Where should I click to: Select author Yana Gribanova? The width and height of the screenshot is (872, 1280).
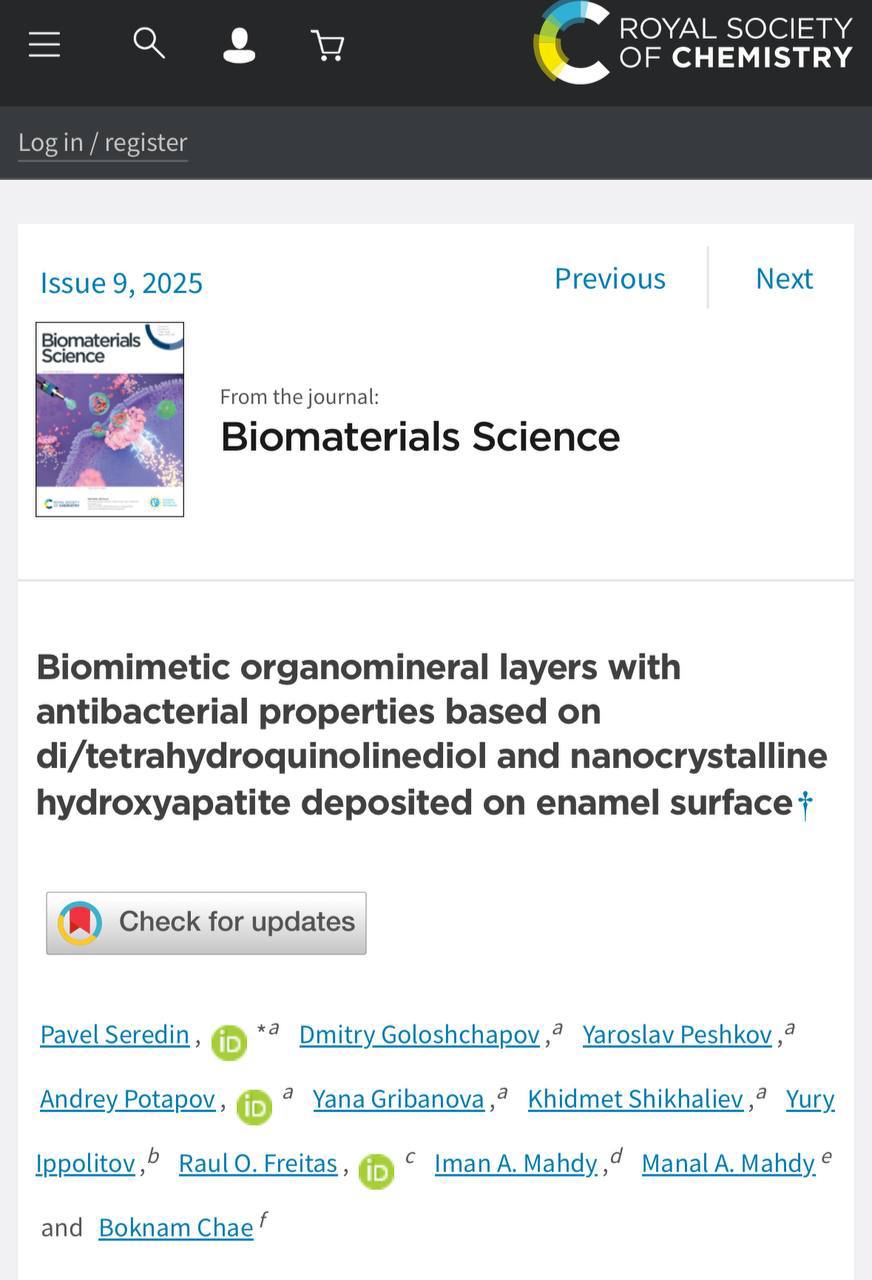tap(398, 1099)
